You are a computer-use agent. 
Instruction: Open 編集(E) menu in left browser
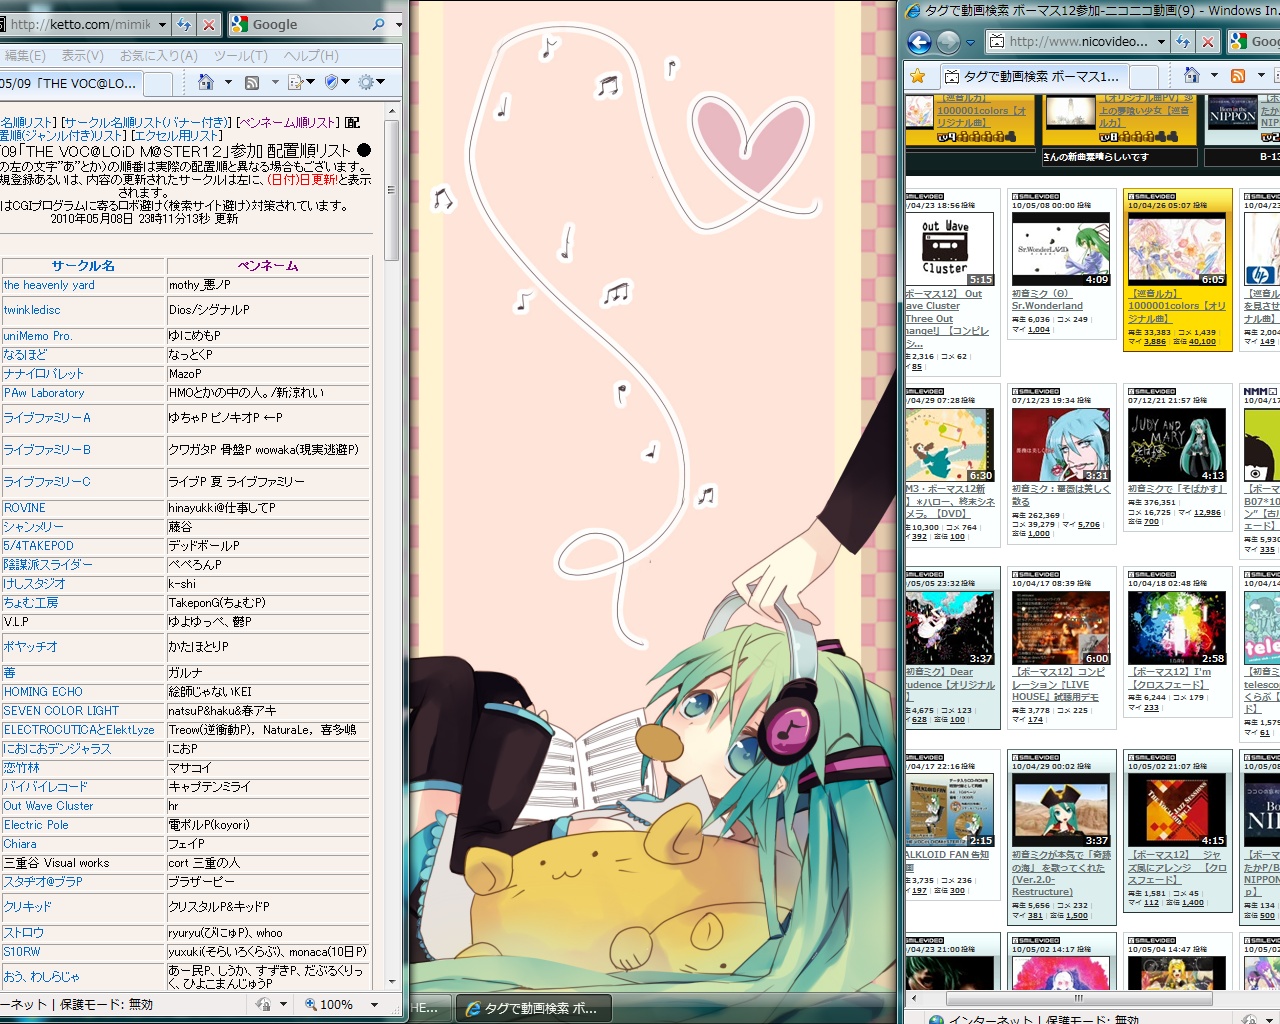pyautogui.click(x=25, y=56)
